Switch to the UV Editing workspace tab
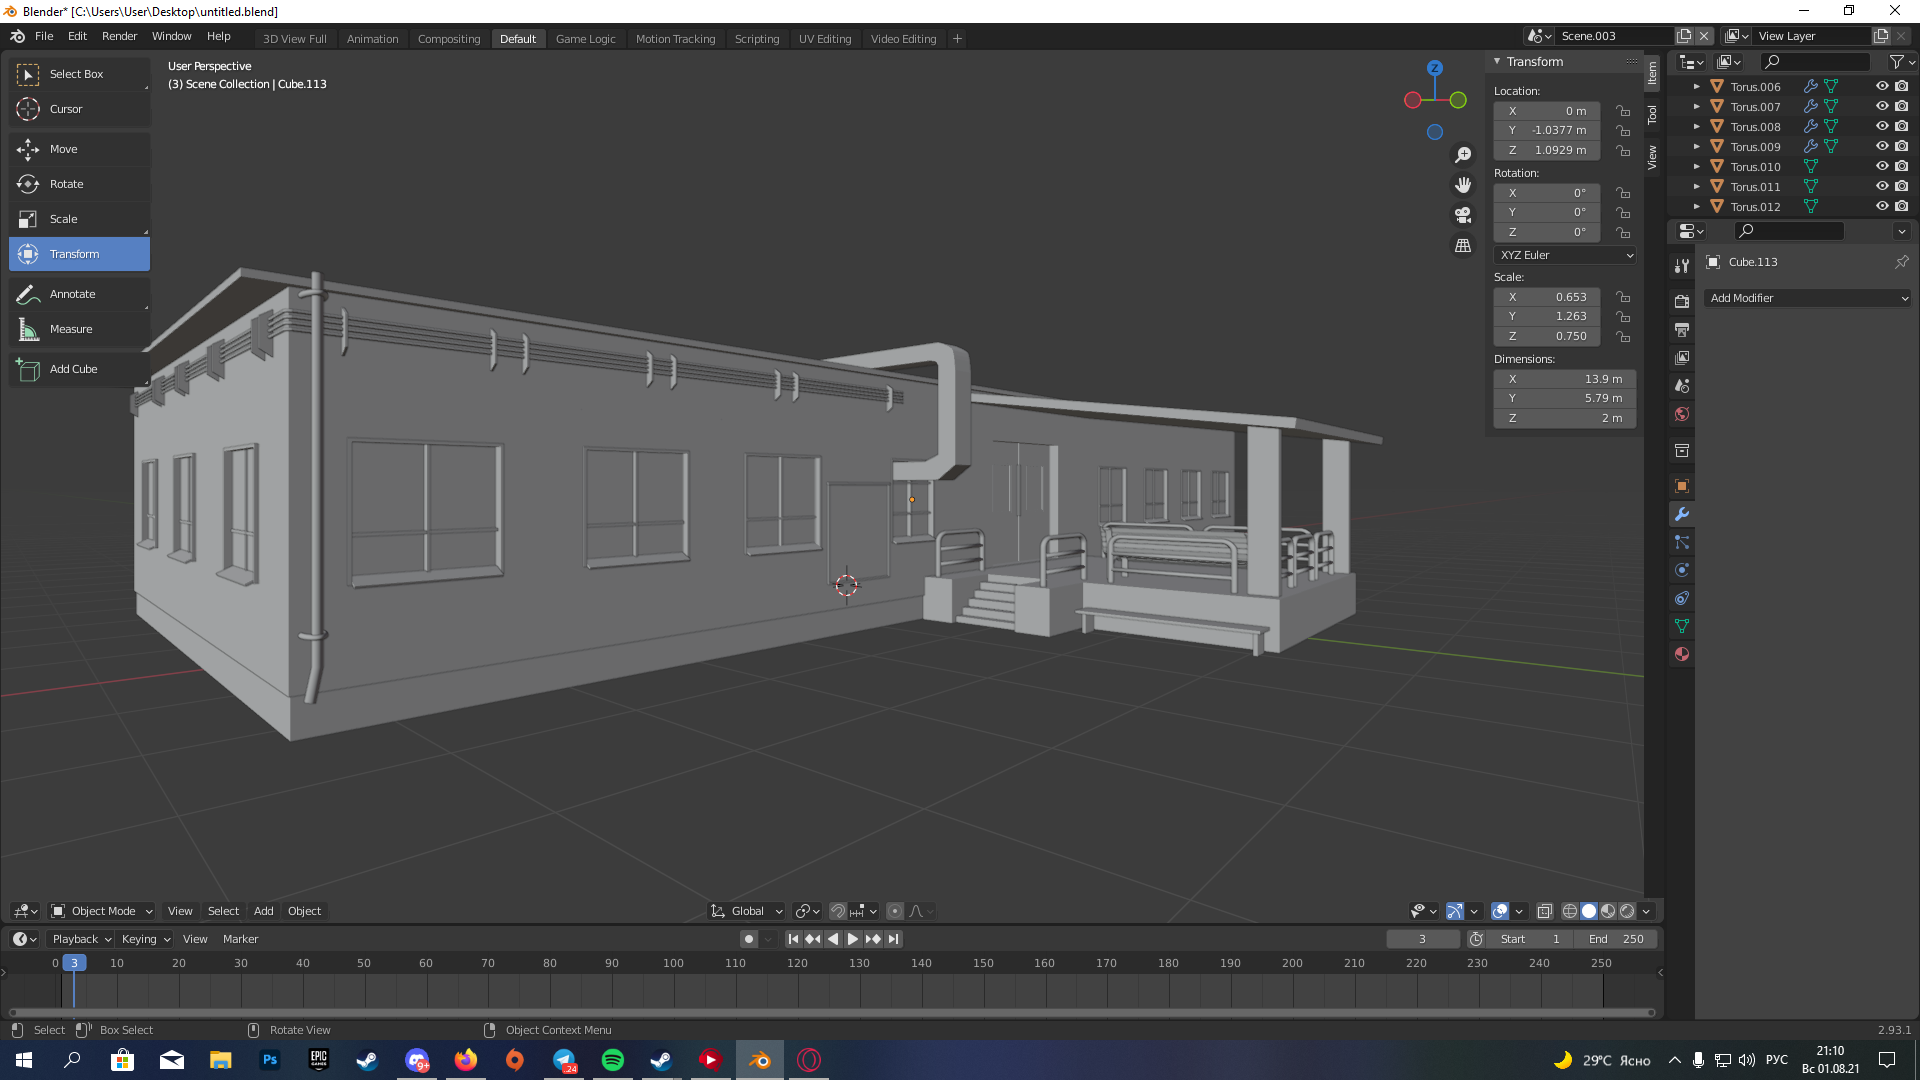 point(824,39)
